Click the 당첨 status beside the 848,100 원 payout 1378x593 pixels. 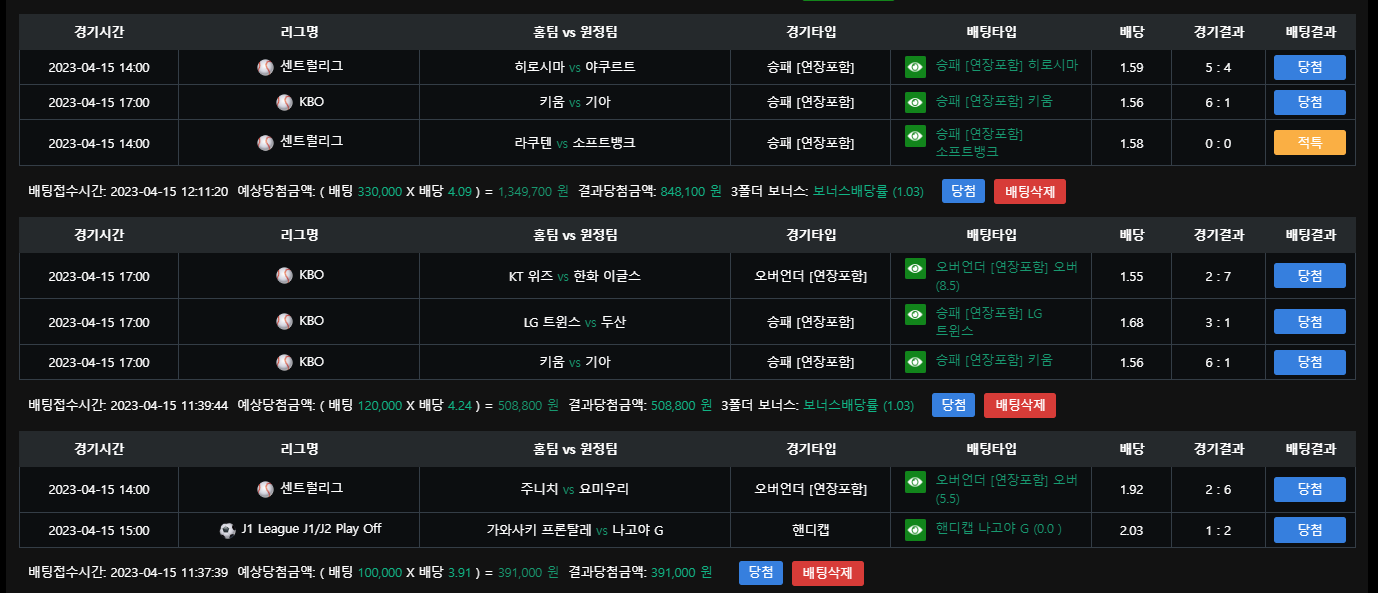coord(963,192)
